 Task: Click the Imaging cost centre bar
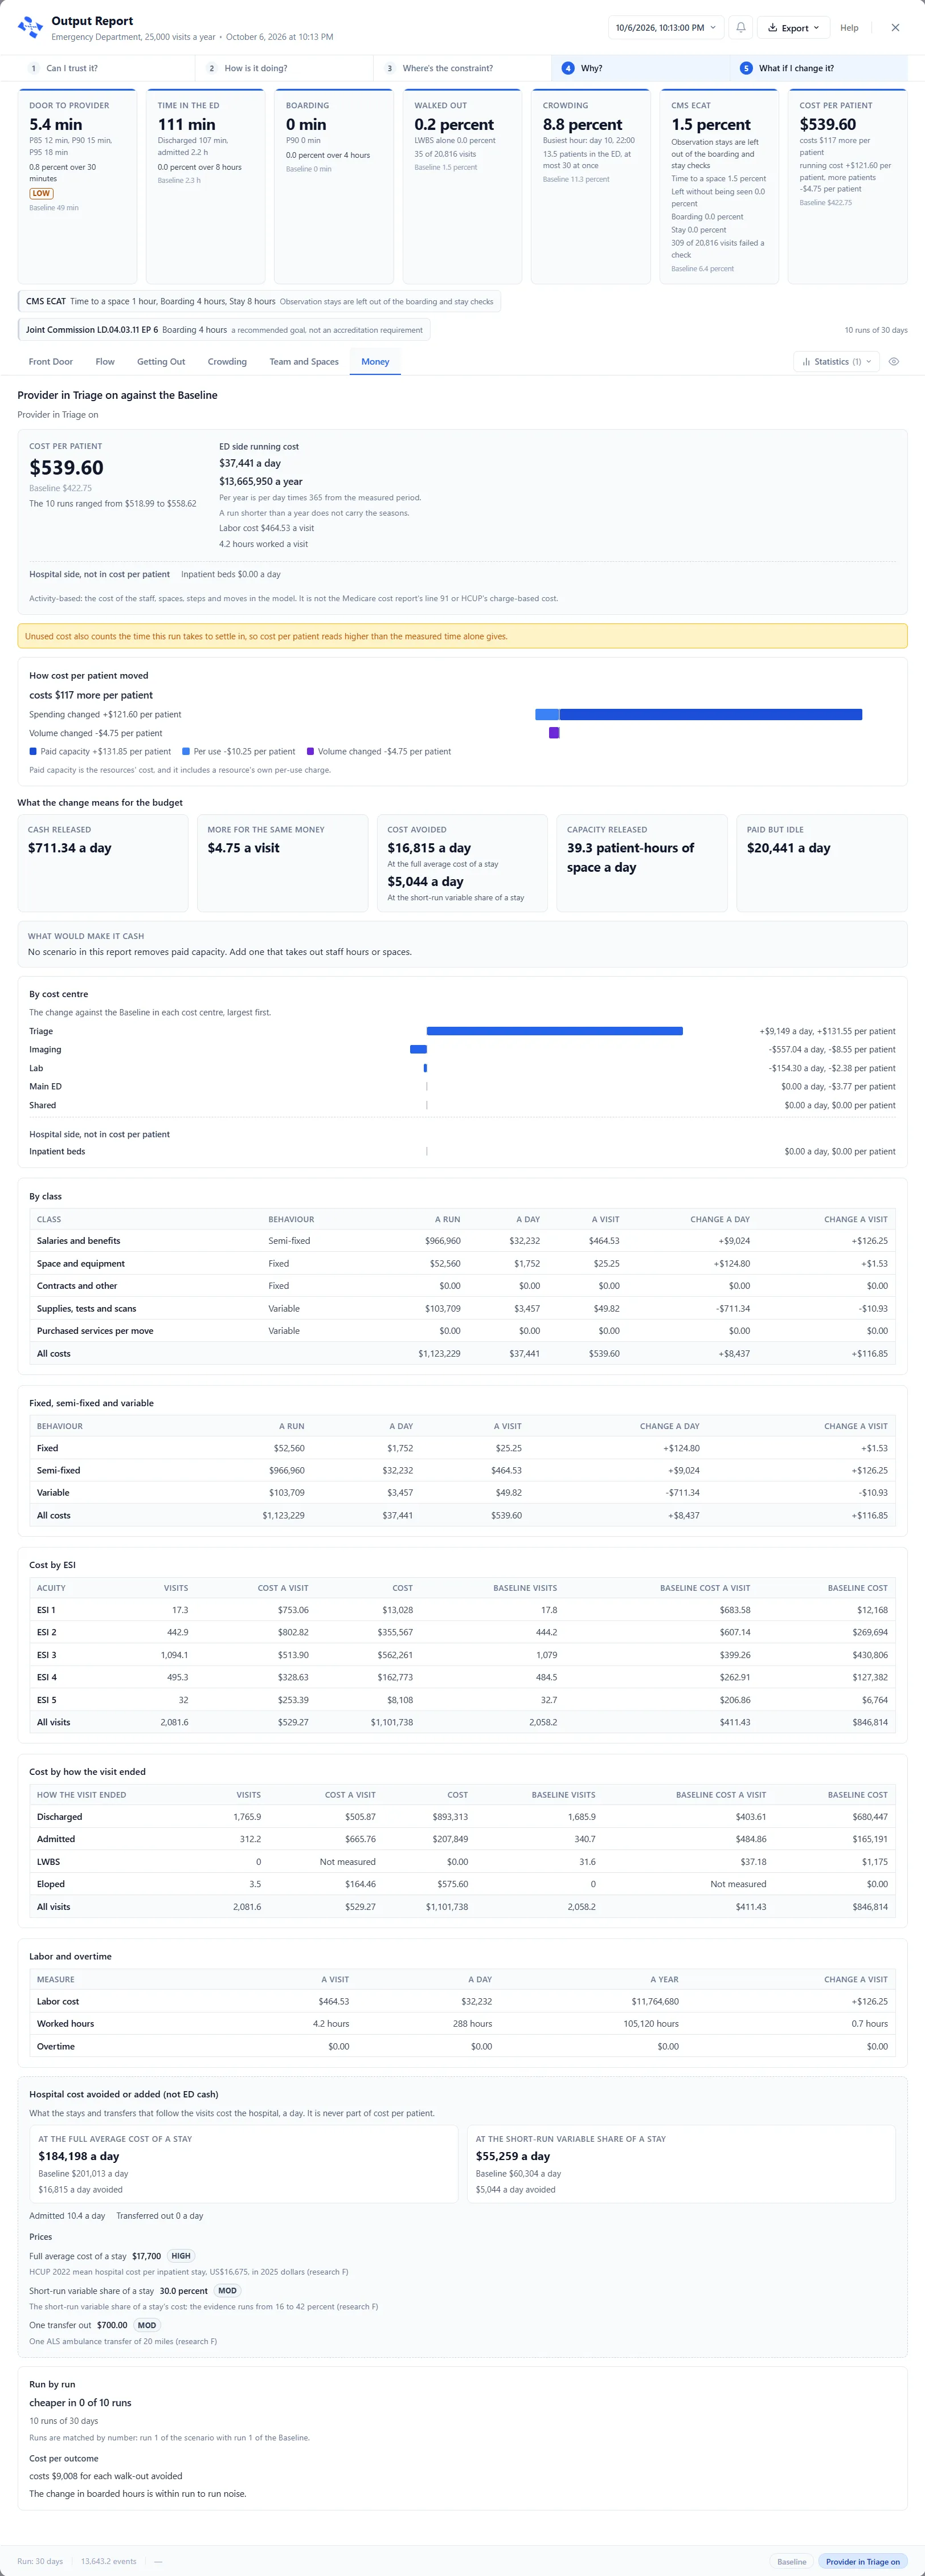click(418, 1049)
